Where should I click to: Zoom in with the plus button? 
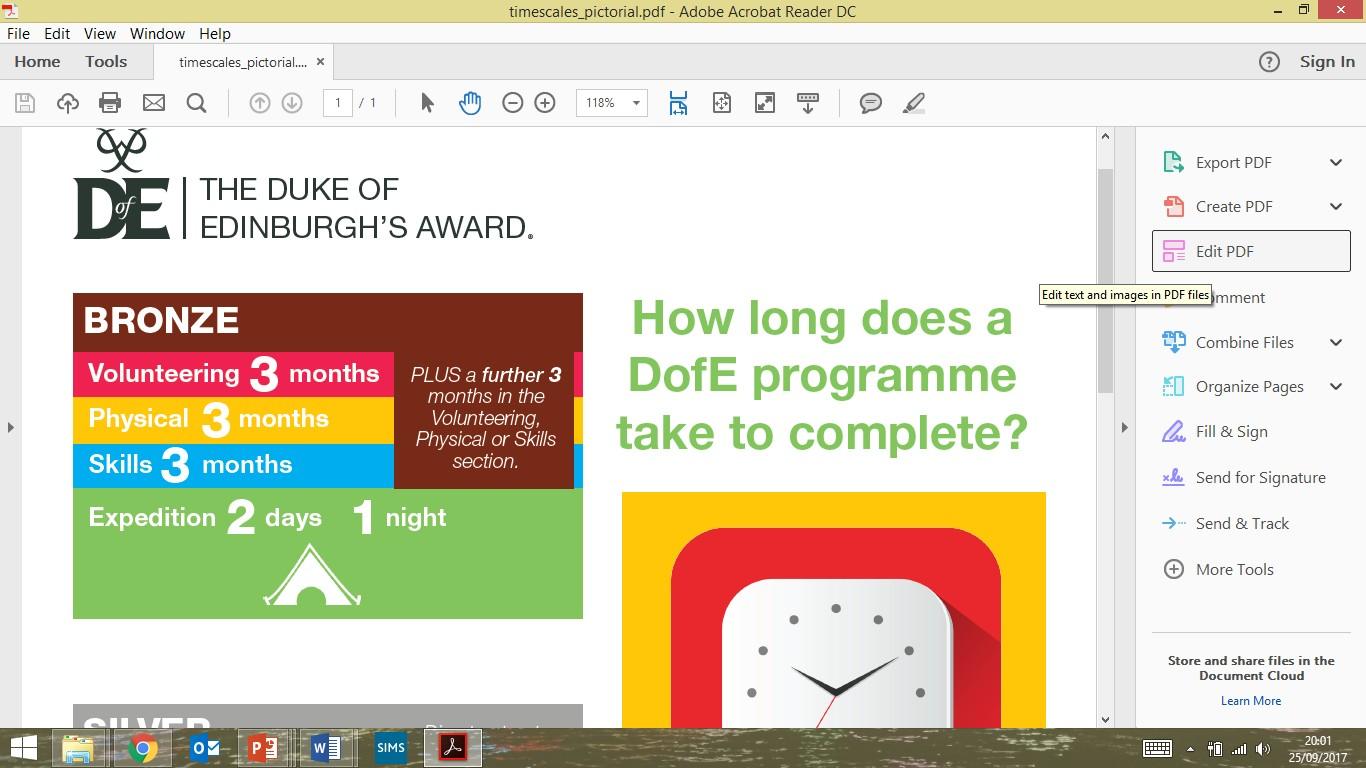[545, 103]
